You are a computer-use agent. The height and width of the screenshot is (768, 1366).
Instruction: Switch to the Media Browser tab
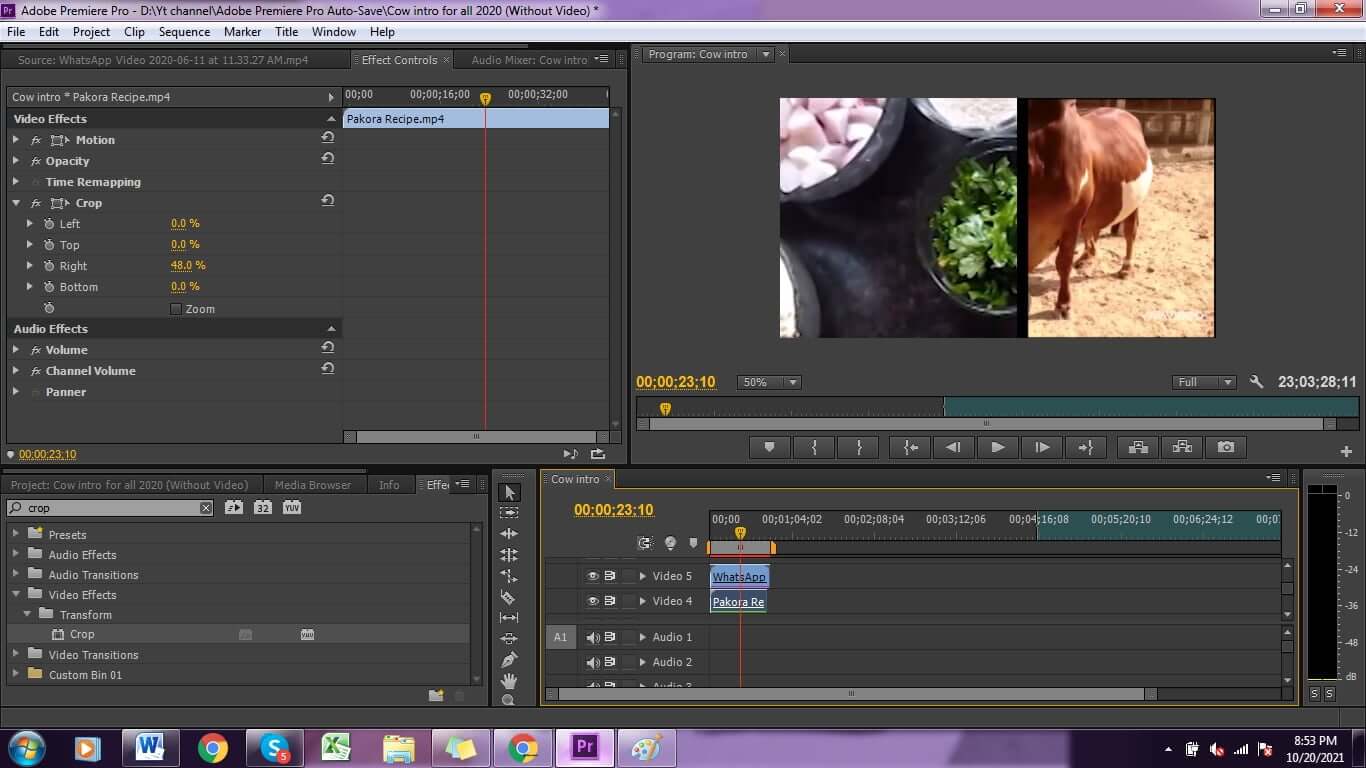(313, 485)
